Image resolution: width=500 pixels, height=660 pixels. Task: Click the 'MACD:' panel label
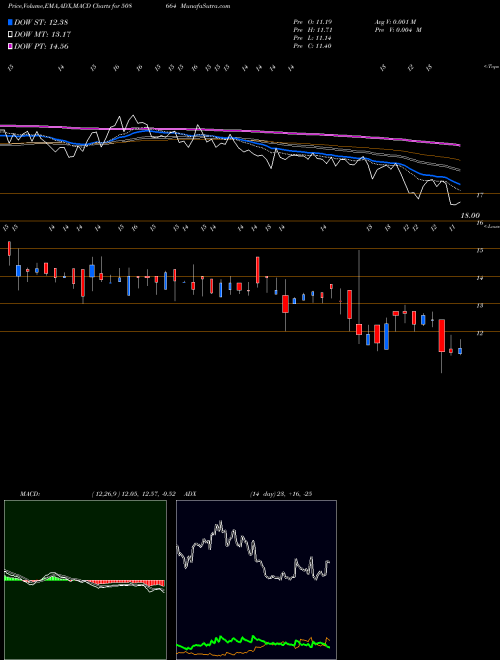(x=29, y=494)
